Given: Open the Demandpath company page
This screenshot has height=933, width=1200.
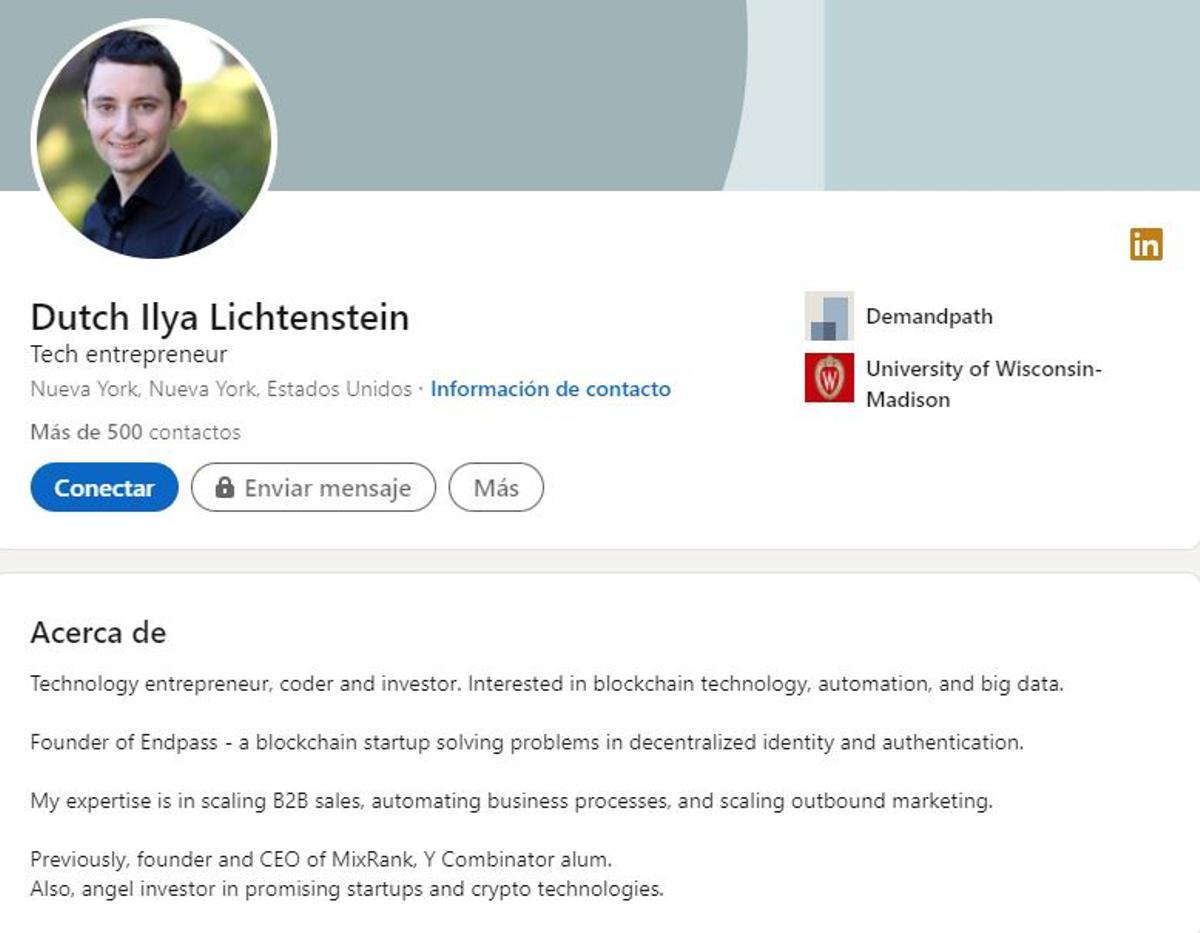Looking at the screenshot, I should tap(929, 317).
